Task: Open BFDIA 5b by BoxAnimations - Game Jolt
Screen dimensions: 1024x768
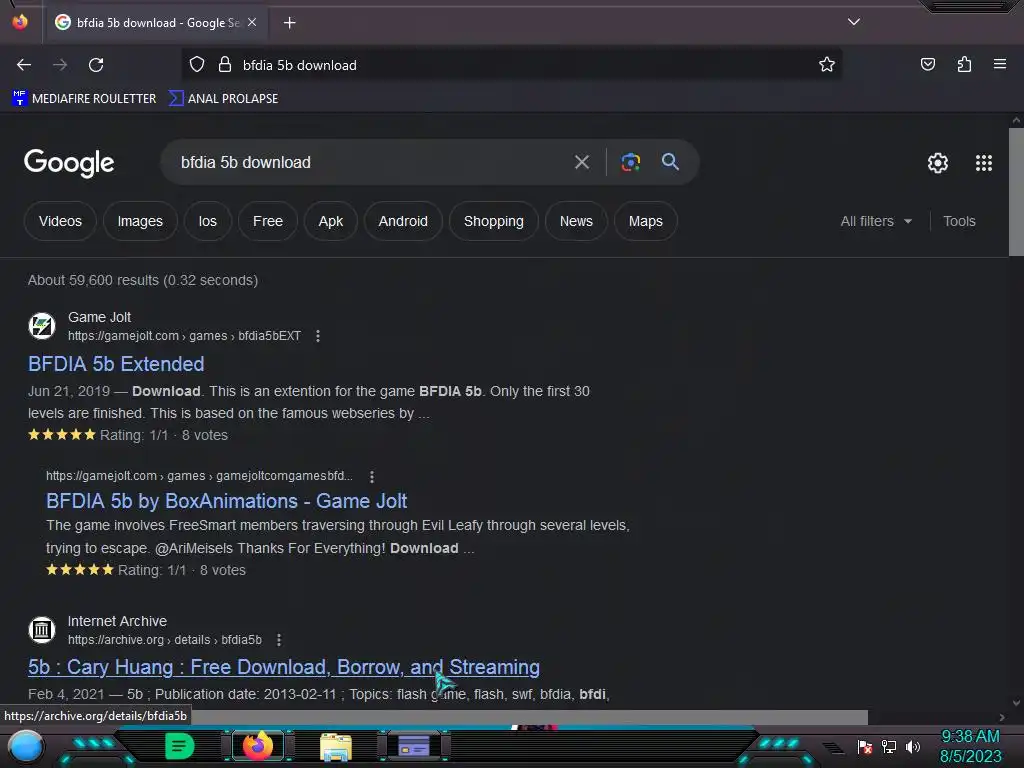Action: pos(227,501)
